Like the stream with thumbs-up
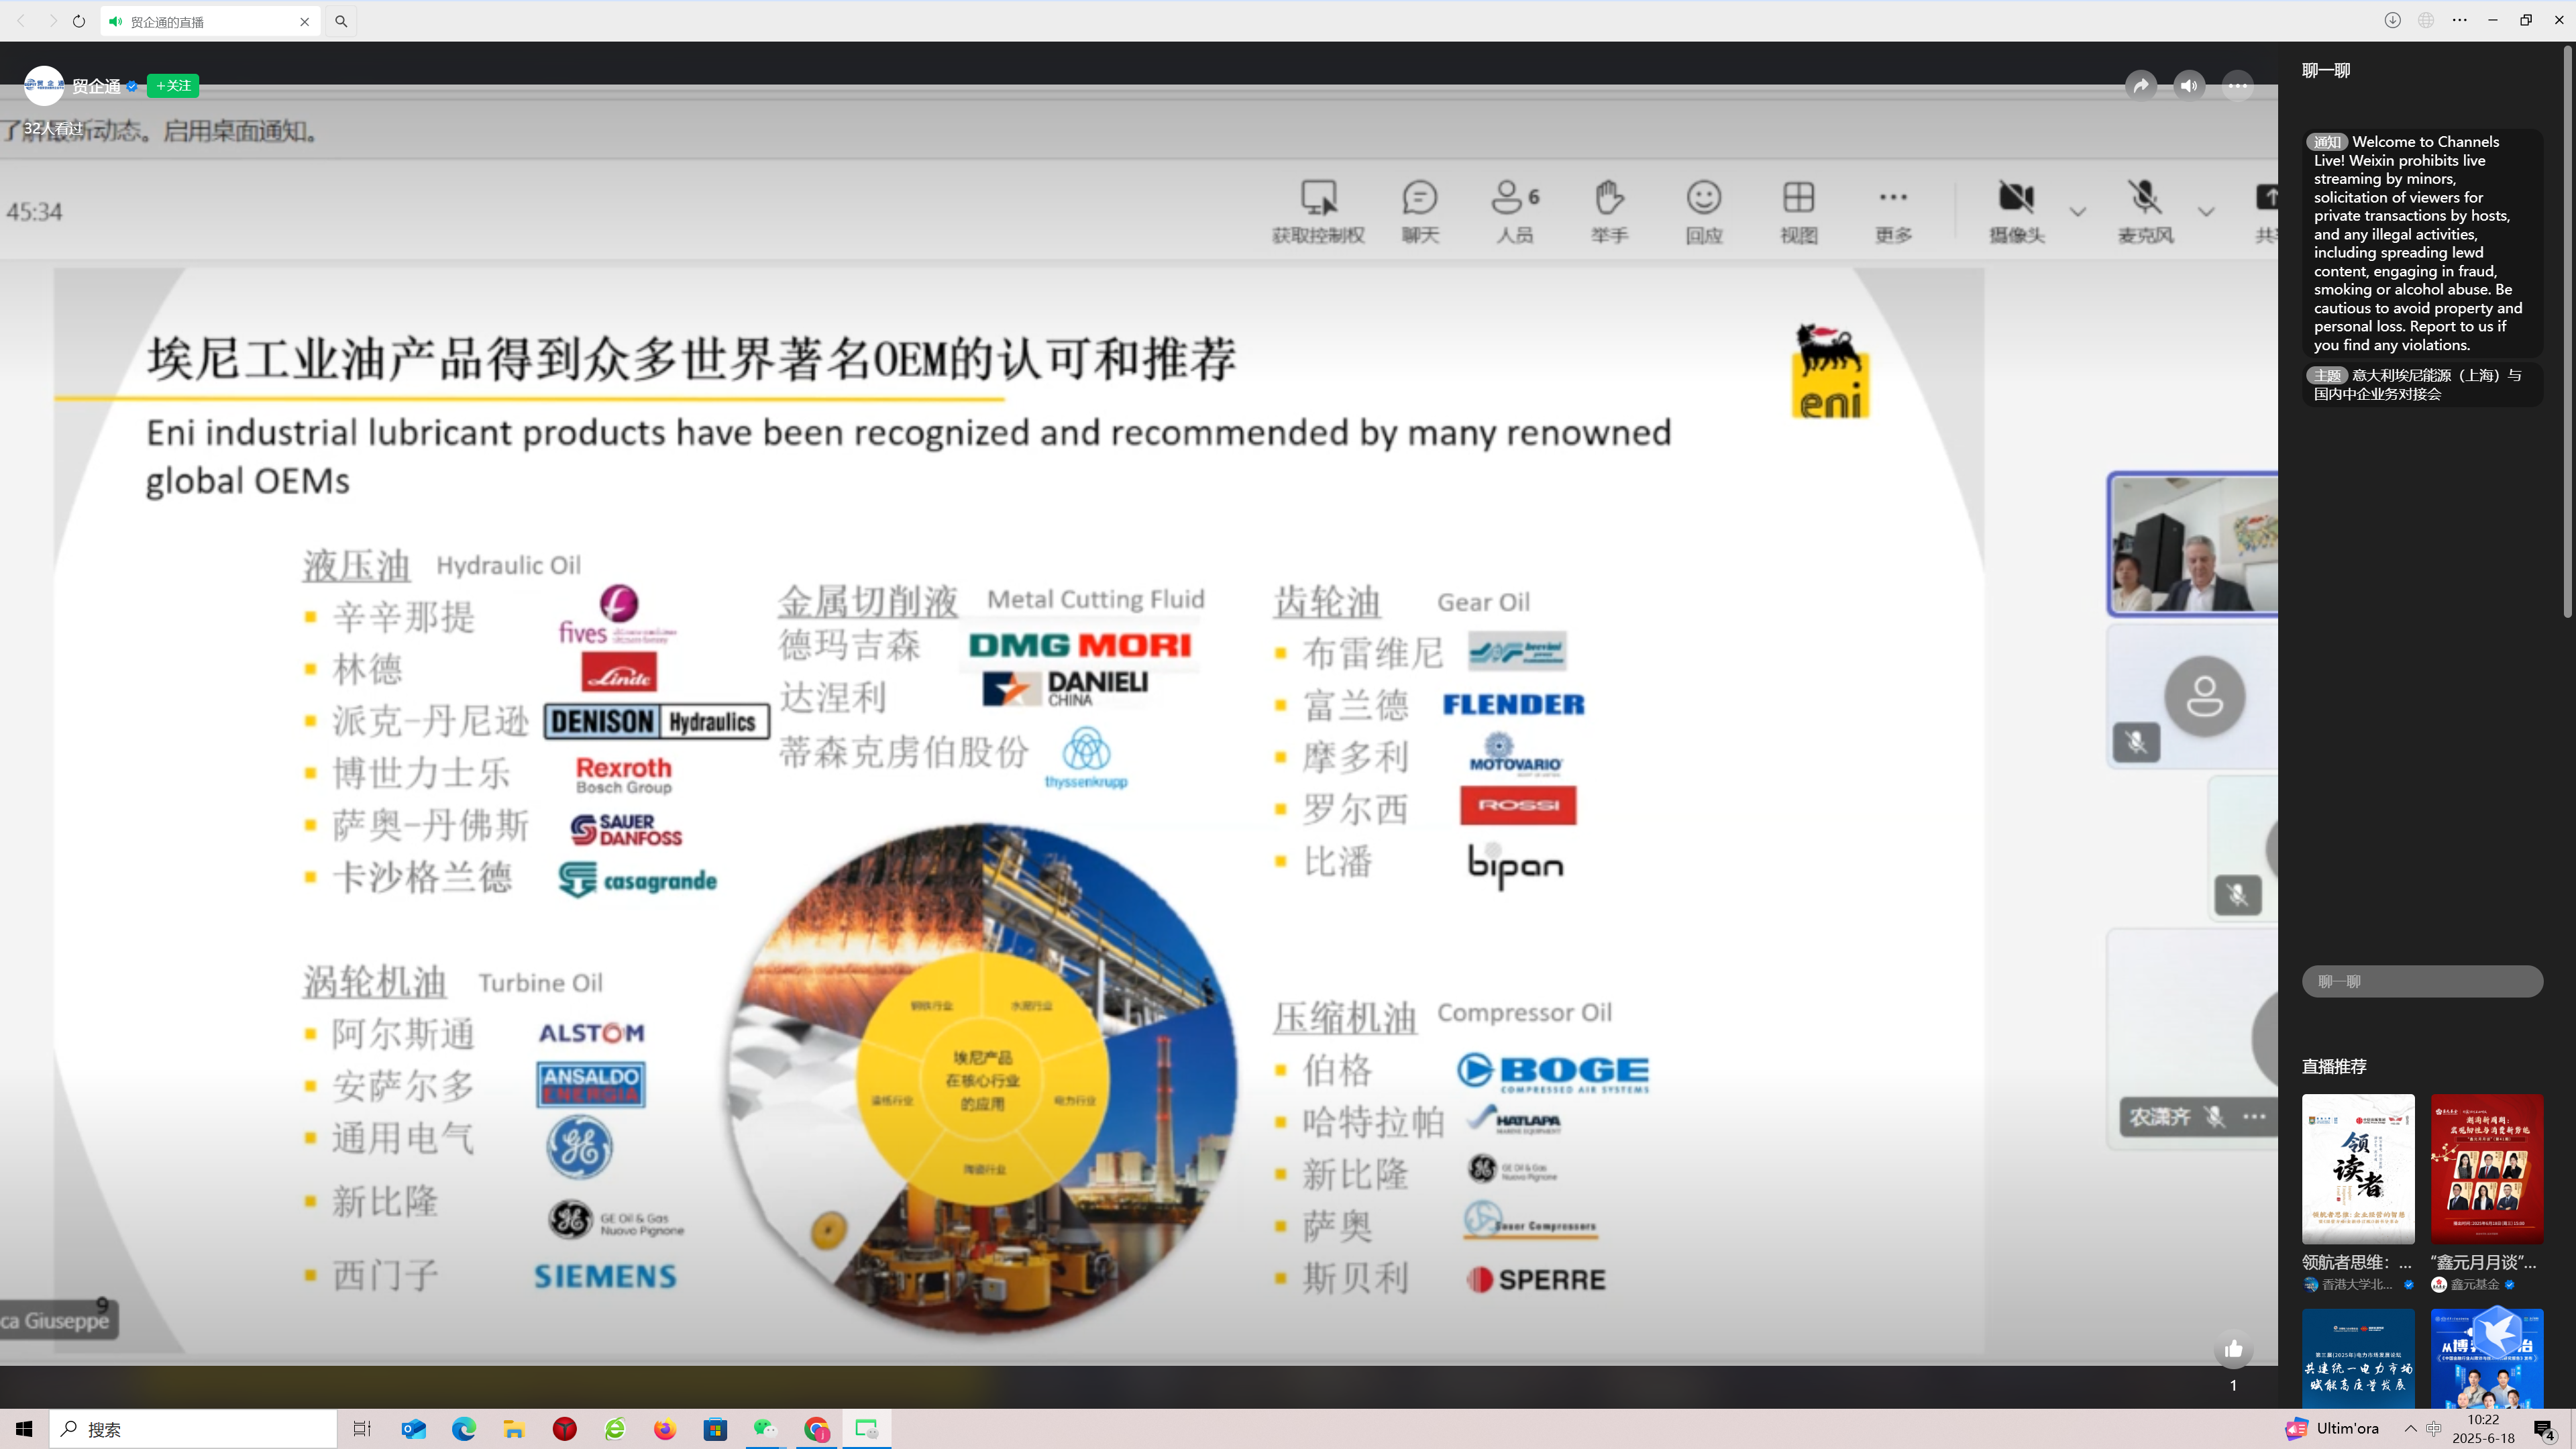Screen dimensions: 2576x1449 (2234, 1349)
